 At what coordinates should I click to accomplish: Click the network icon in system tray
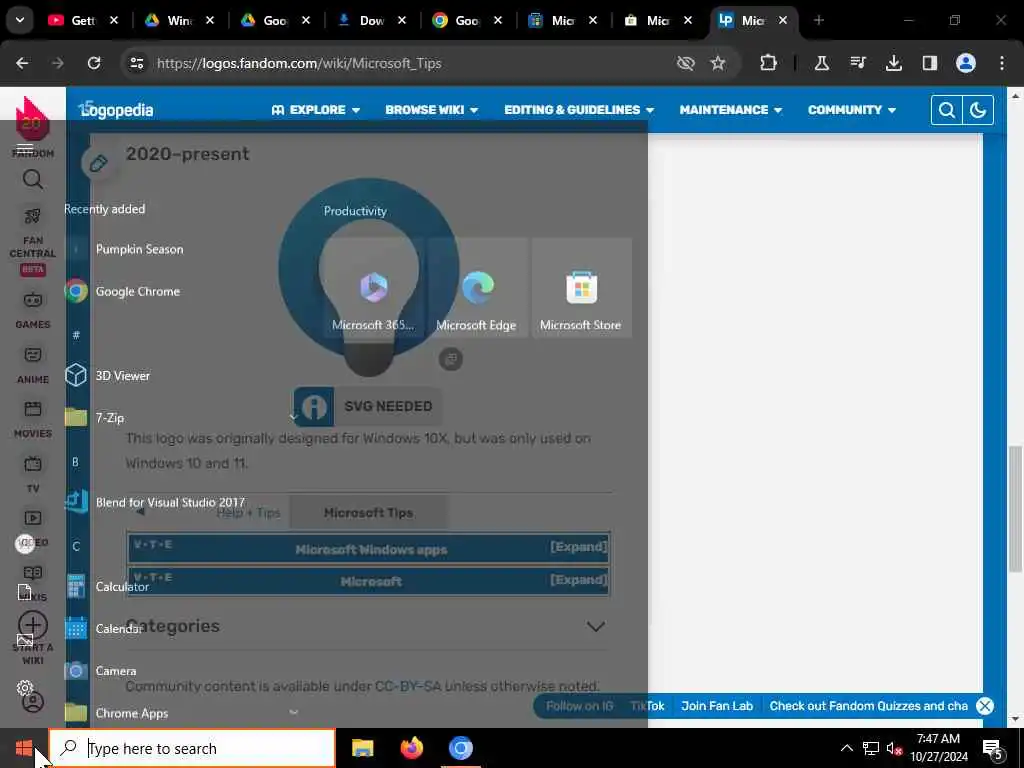coord(871,748)
